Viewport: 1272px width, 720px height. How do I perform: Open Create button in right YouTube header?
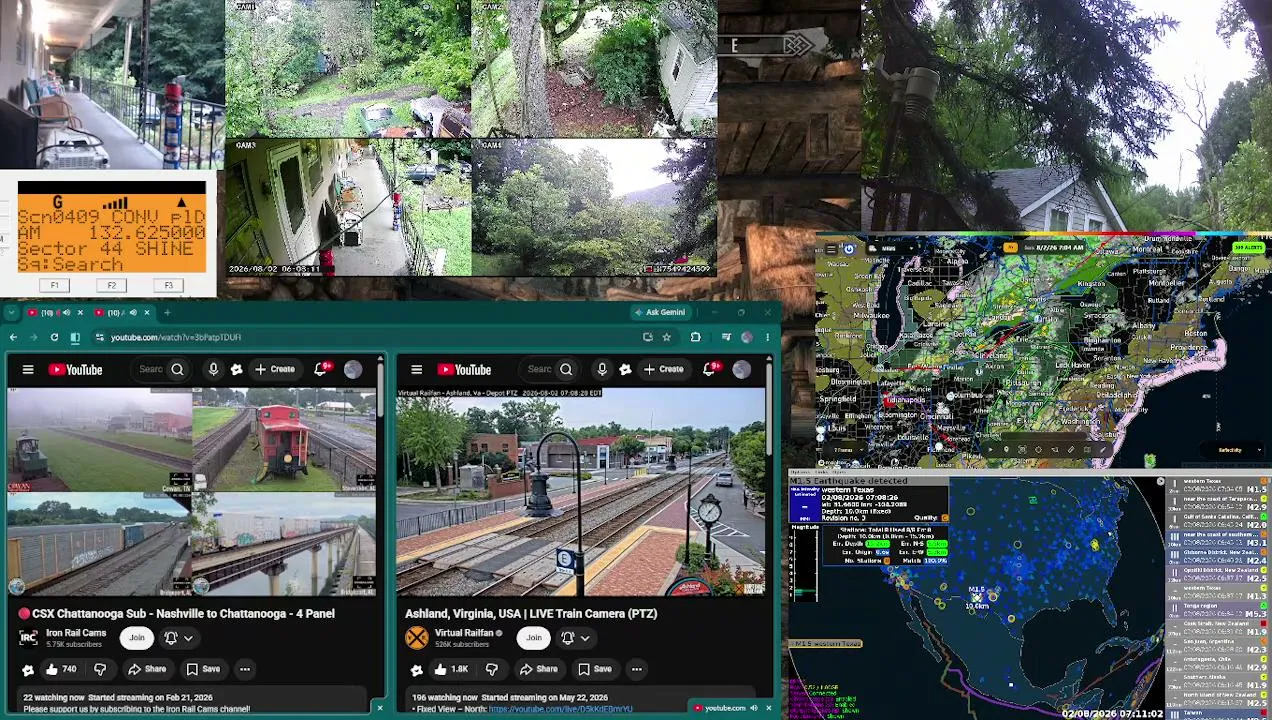tap(663, 370)
